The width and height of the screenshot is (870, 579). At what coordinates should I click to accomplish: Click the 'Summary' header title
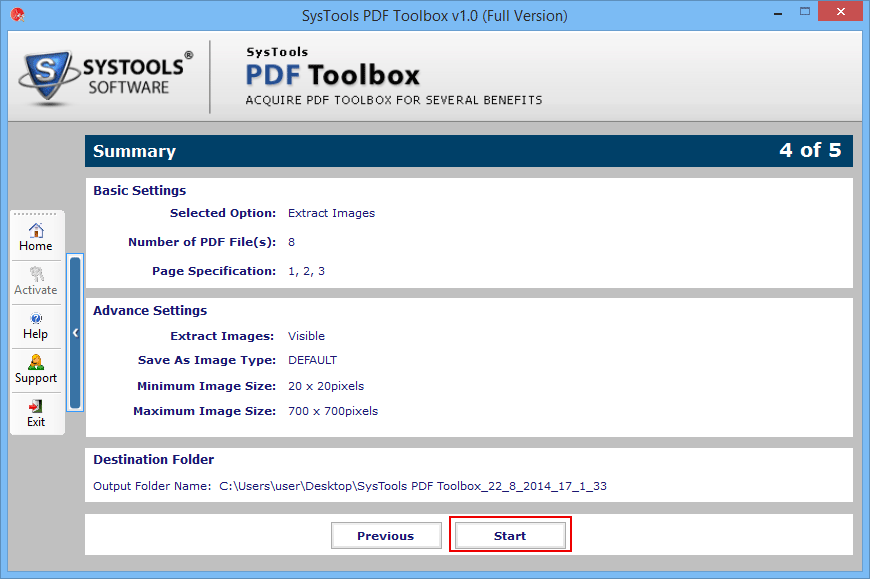[x=135, y=151]
